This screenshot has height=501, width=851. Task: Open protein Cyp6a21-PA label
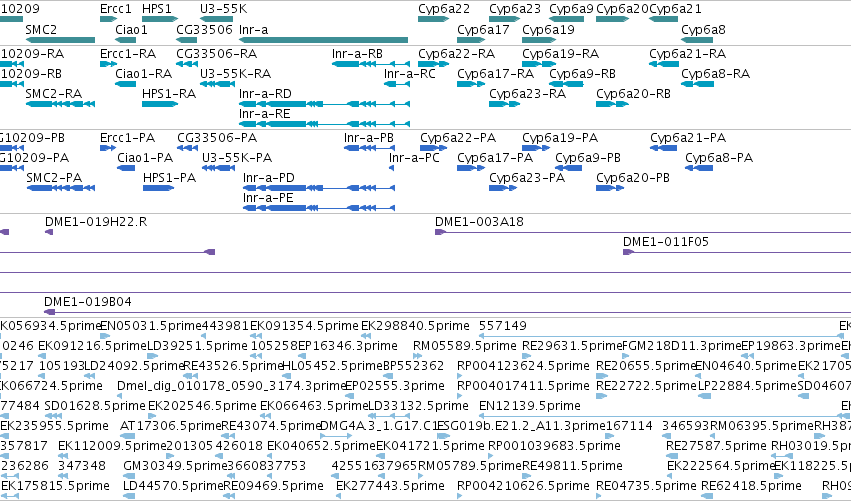(688, 138)
